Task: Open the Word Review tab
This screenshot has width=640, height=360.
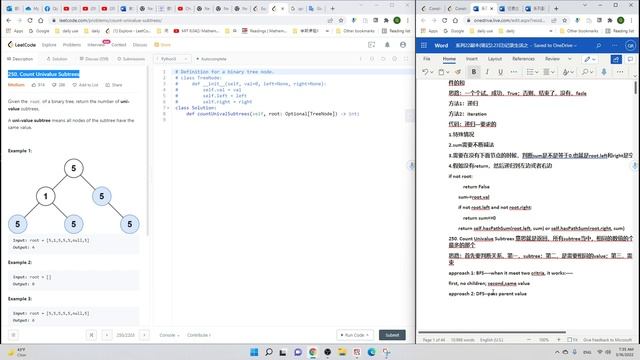Action: tap(552, 59)
